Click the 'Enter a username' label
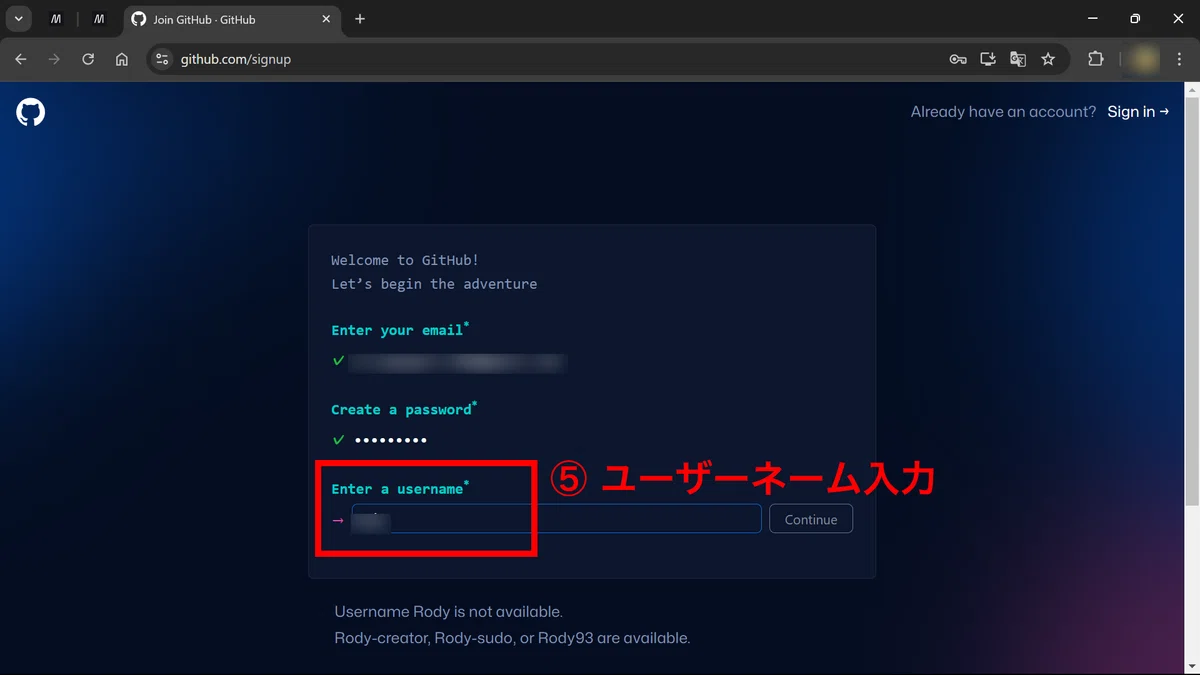Image resolution: width=1200 pixels, height=675 pixels. [400, 488]
